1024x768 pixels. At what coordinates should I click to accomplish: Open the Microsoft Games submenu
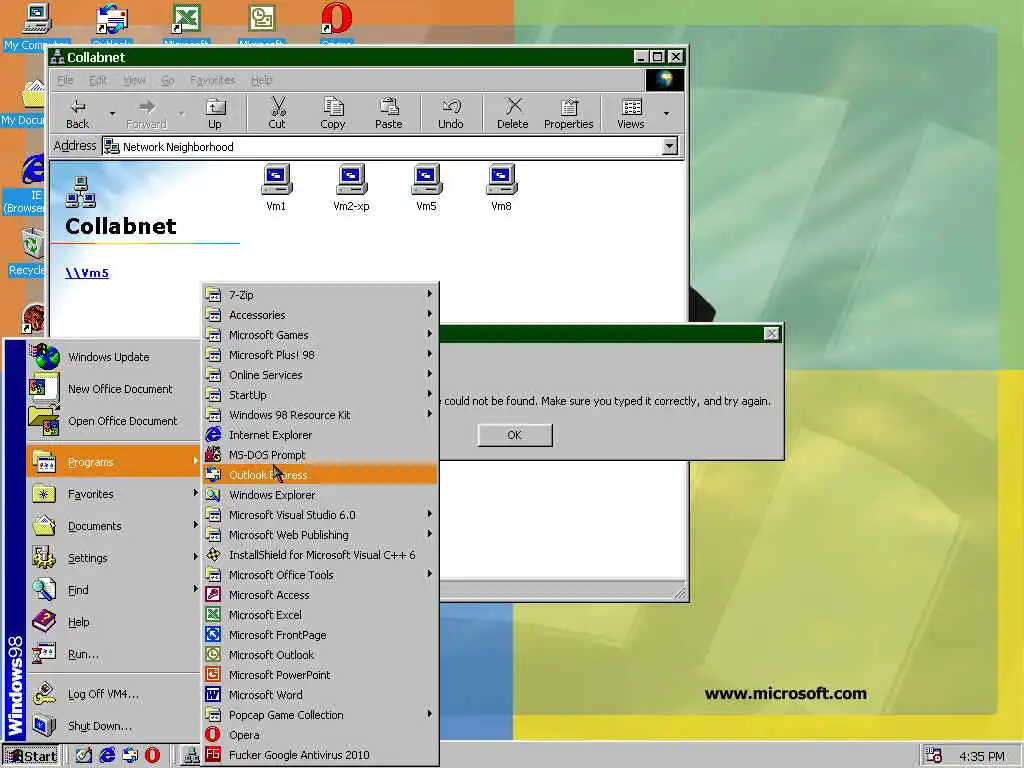tap(320, 335)
